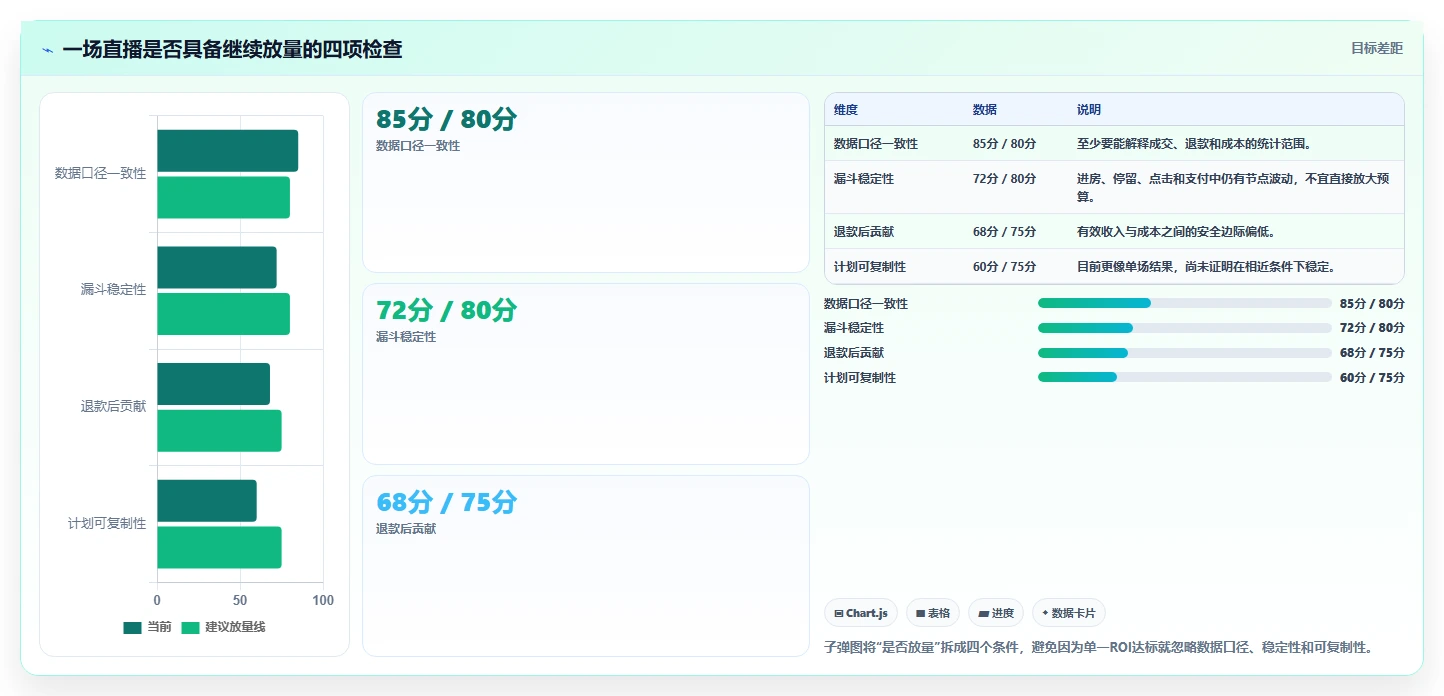Click 68分 / 75分 in the table
The width and height of the screenshot is (1444, 696).
tap(1005, 232)
